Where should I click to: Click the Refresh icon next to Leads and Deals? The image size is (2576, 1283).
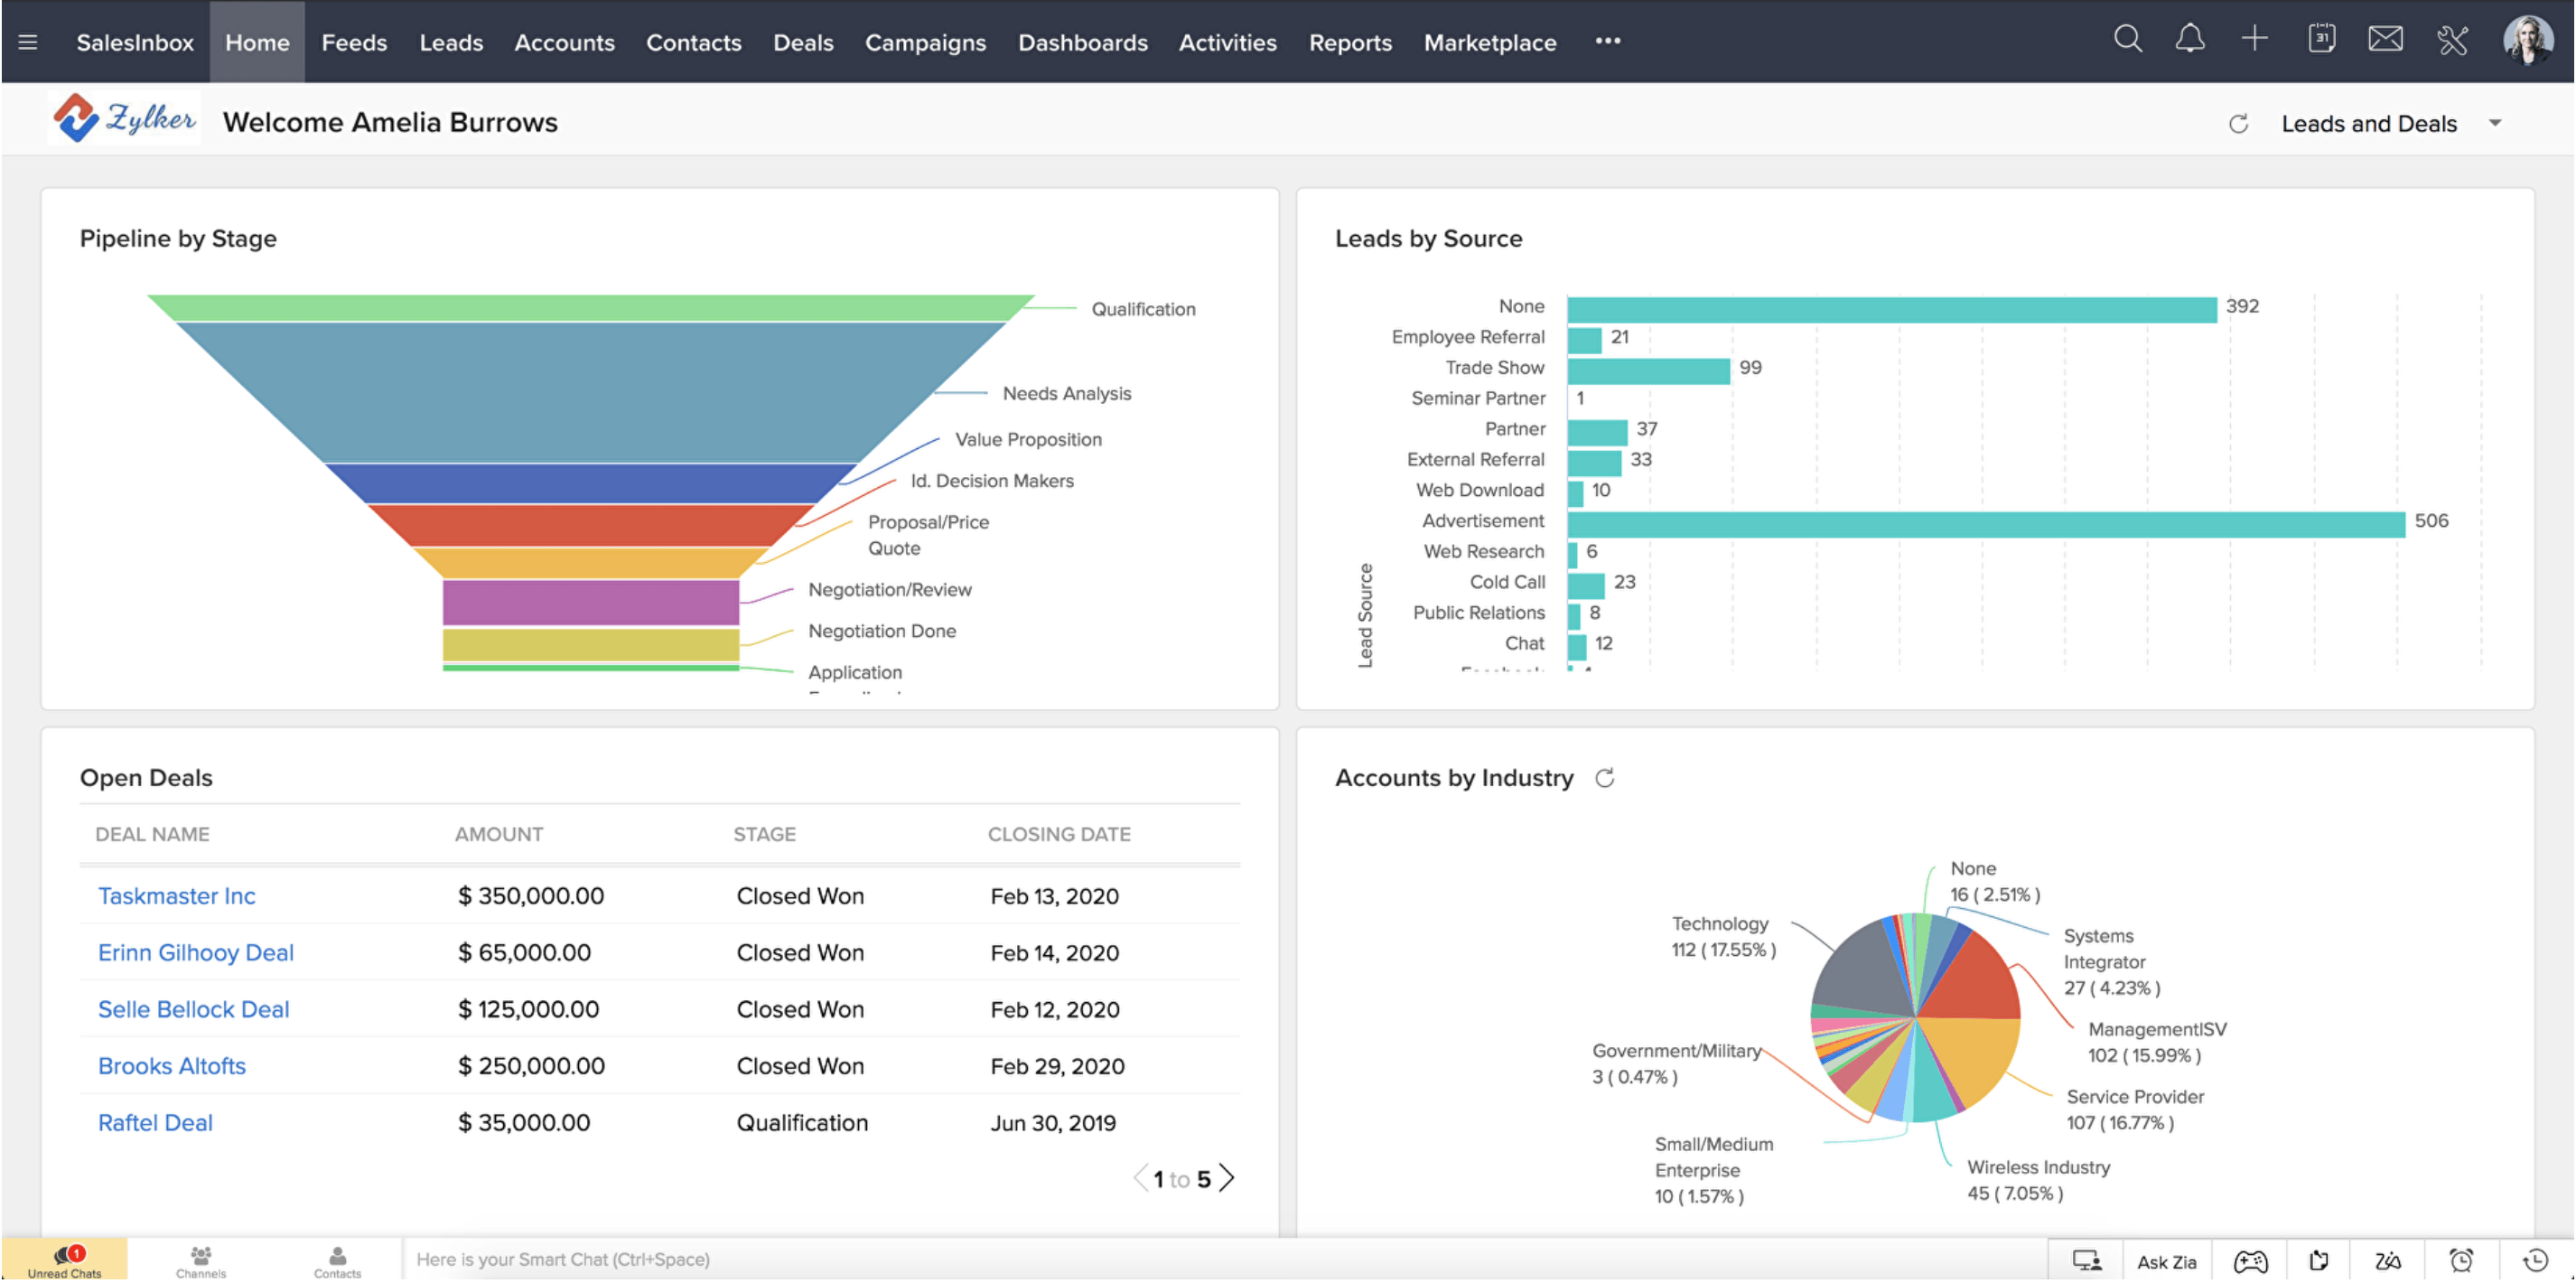click(2237, 123)
